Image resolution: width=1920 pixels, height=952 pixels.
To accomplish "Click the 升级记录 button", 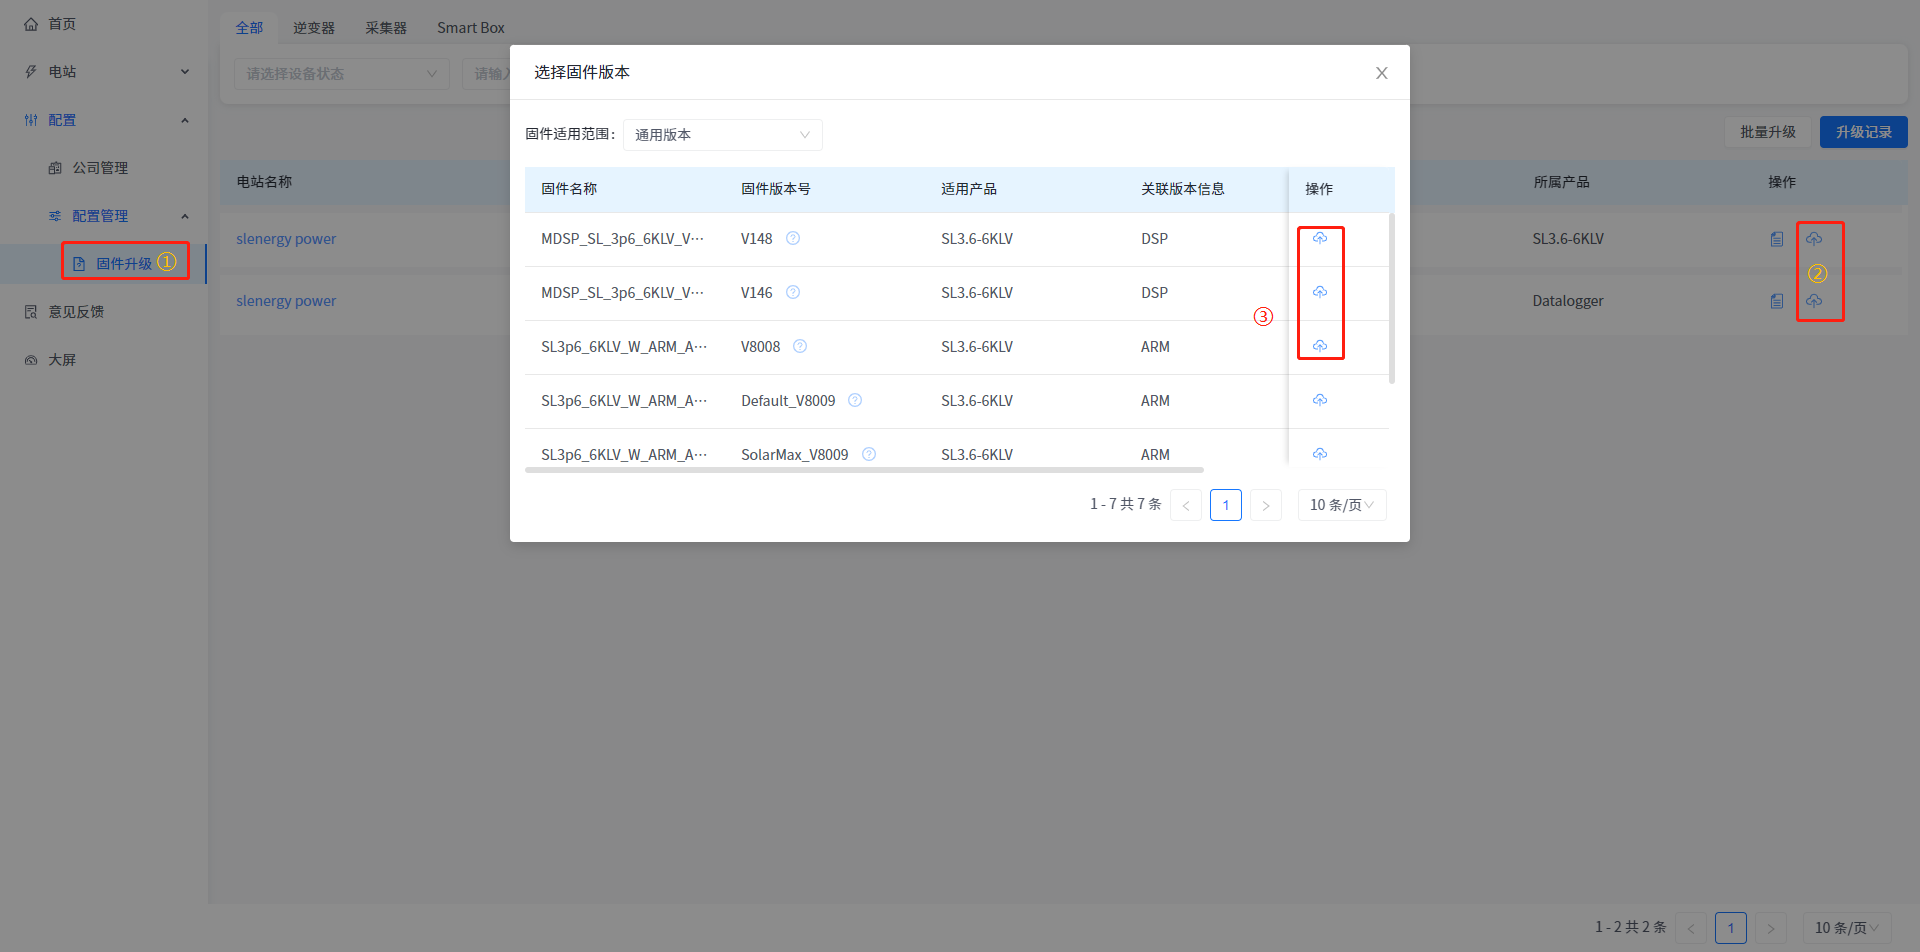I will [1863, 132].
